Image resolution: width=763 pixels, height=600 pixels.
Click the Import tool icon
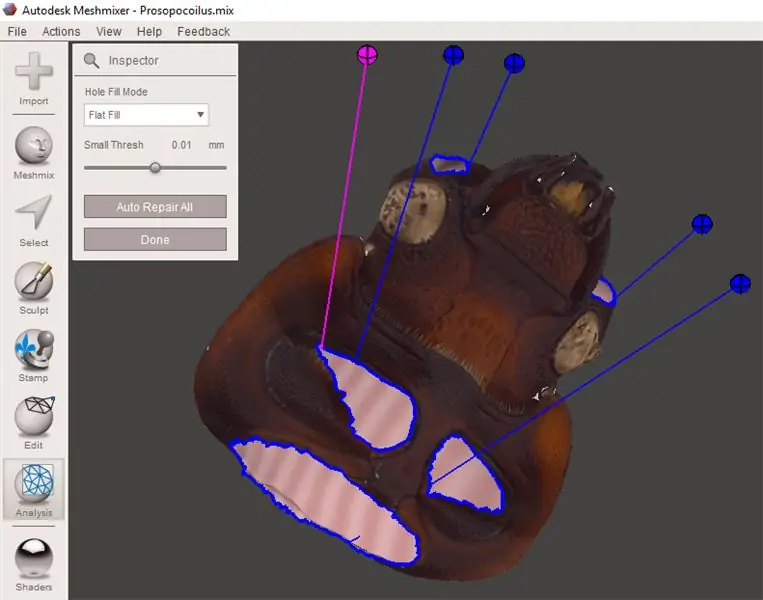click(x=34, y=75)
